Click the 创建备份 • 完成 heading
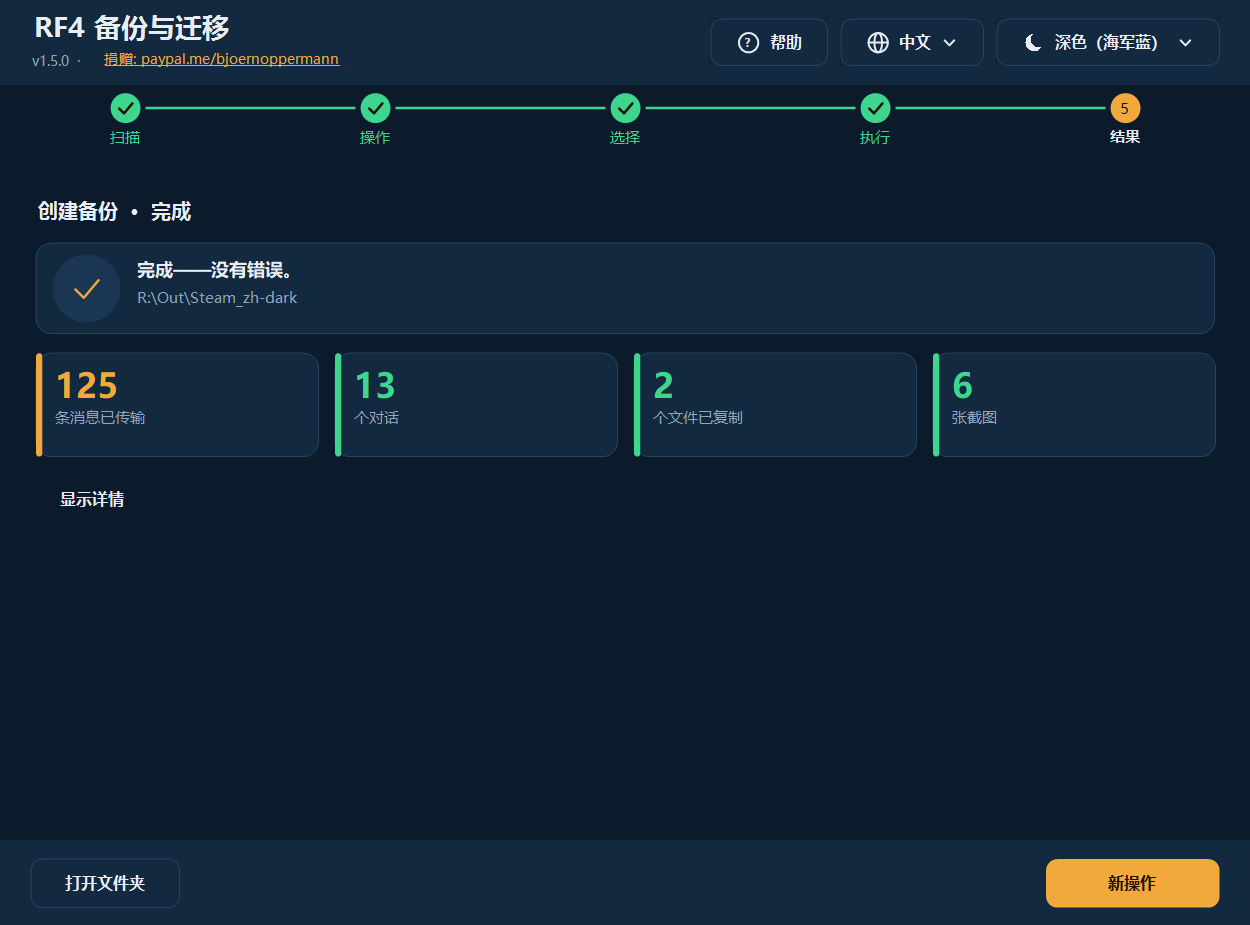Image resolution: width=1250 pixels, height=925 pixels. click(114, 212)
